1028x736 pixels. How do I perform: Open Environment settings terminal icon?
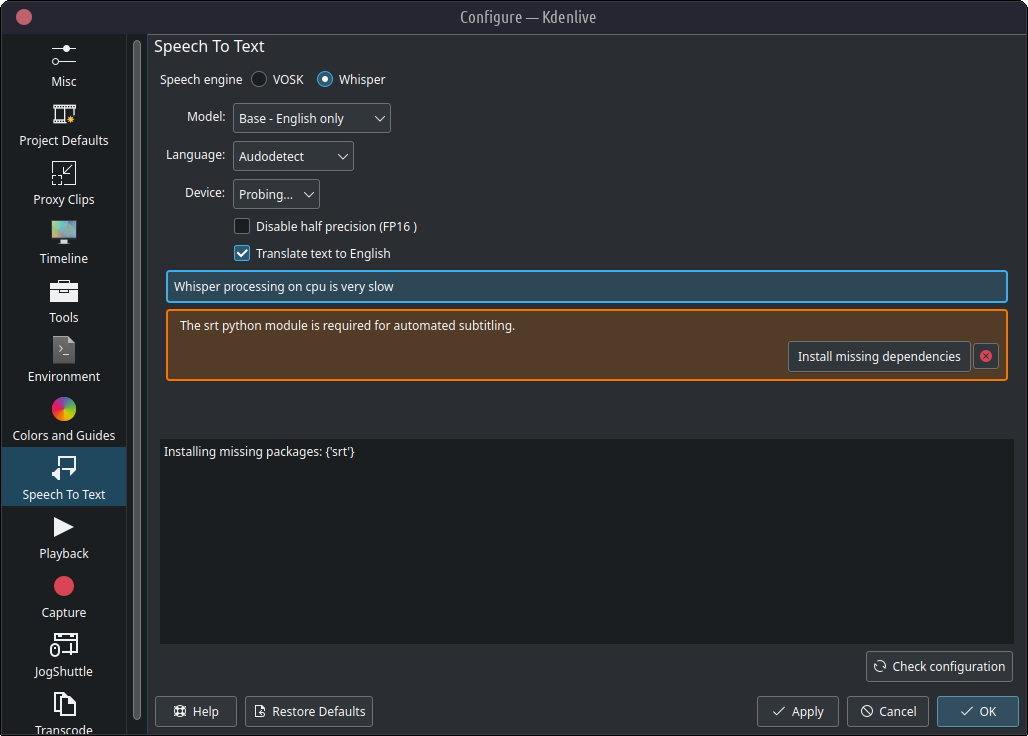64,350
